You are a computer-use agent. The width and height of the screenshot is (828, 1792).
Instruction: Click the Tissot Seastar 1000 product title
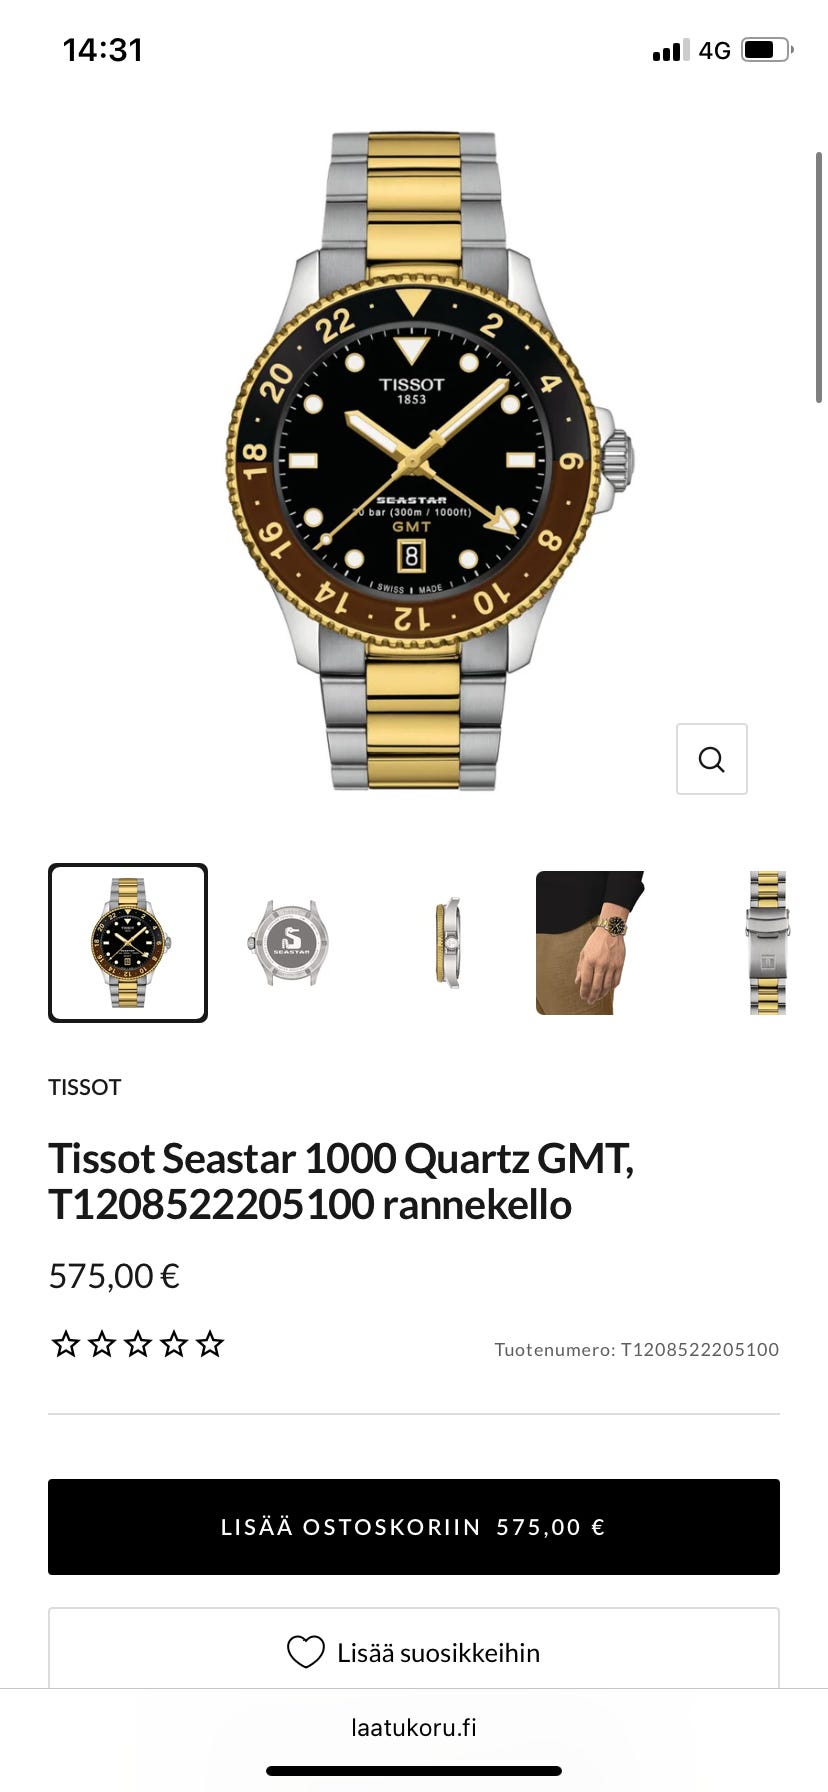click(x=341, y=1181)
